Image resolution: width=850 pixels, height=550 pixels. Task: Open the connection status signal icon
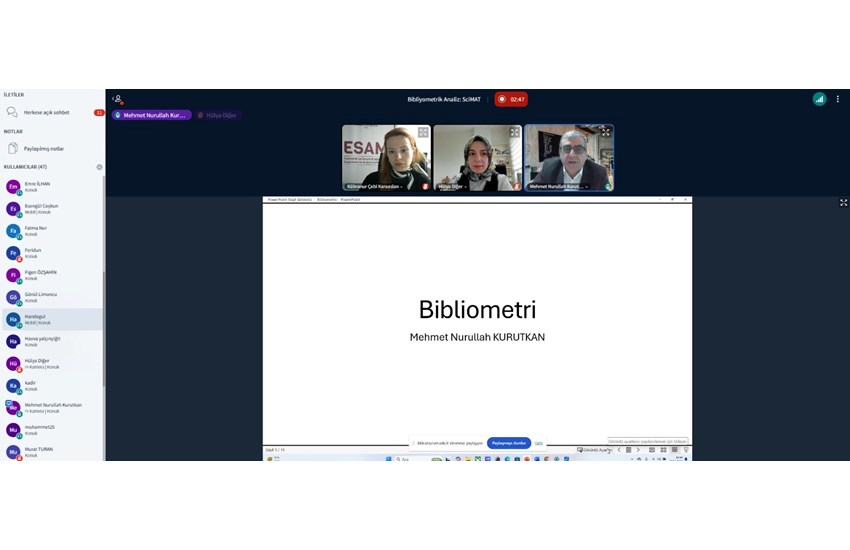point(819,99)
